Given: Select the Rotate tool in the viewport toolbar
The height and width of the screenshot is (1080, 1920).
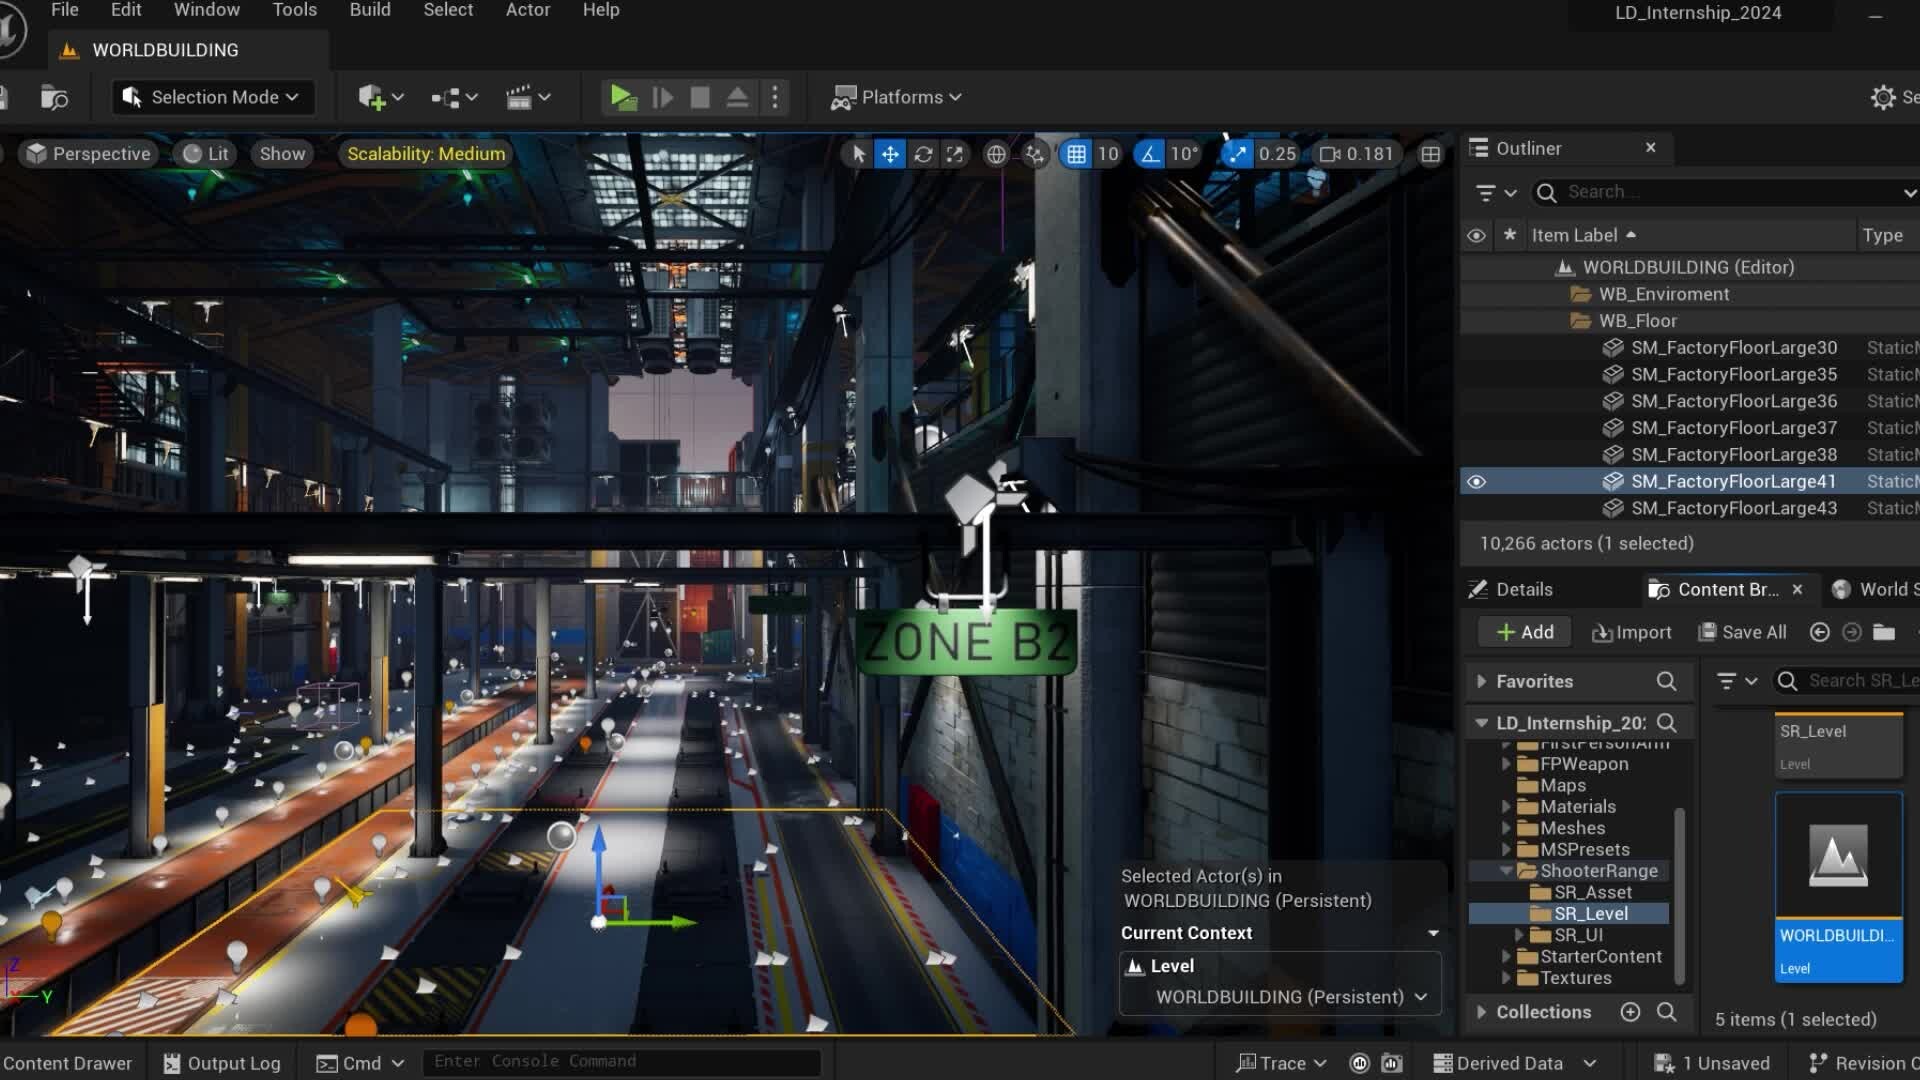Looking at the screenshot, I should 923,154.
